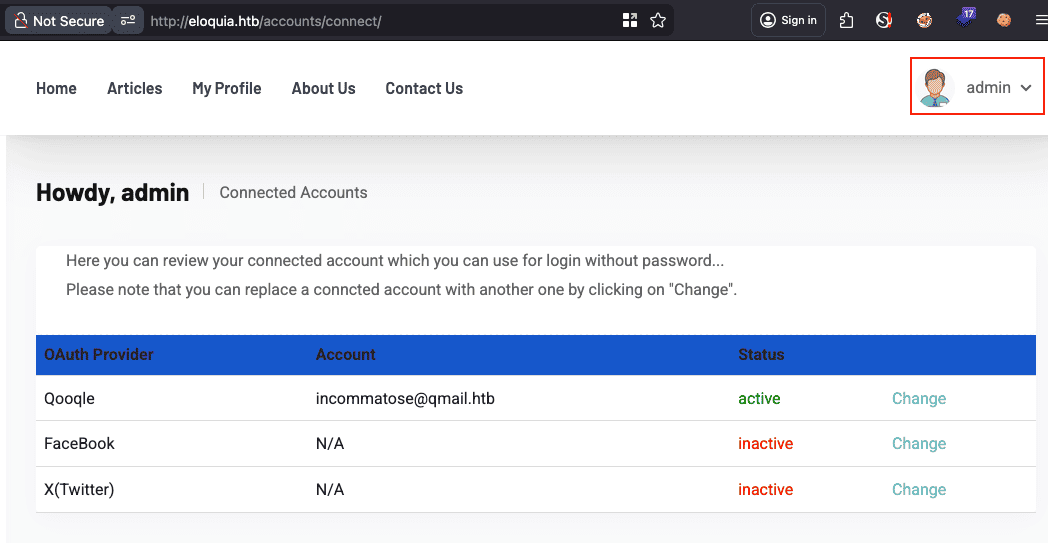
Task: Click the browser Sign in button
Action: (x=789, y=21)
